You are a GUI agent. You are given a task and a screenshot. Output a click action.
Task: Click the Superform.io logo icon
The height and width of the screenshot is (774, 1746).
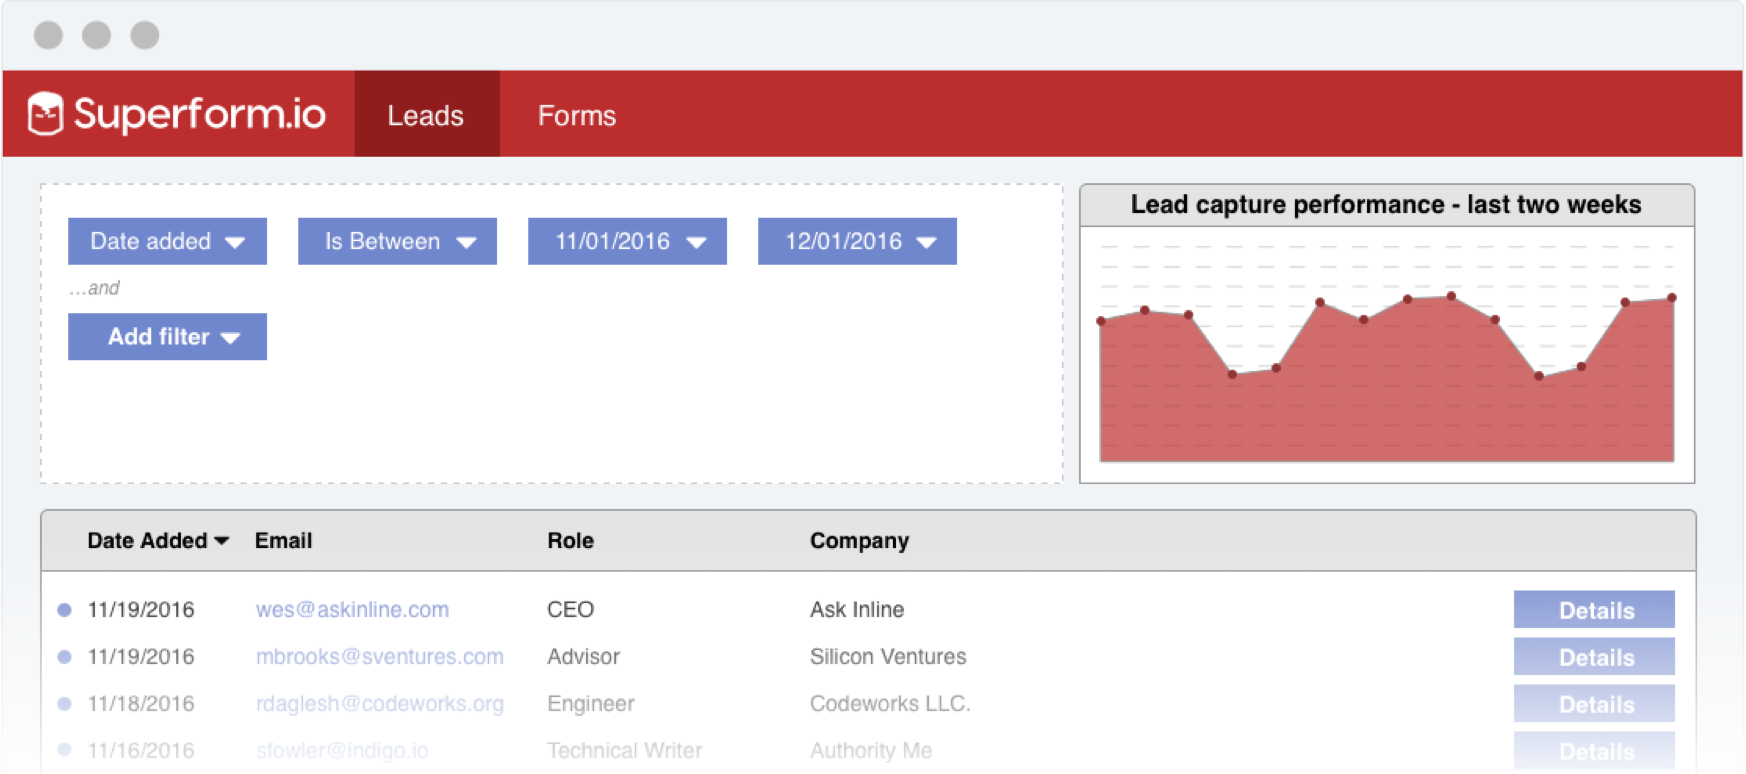pos(45,113)
